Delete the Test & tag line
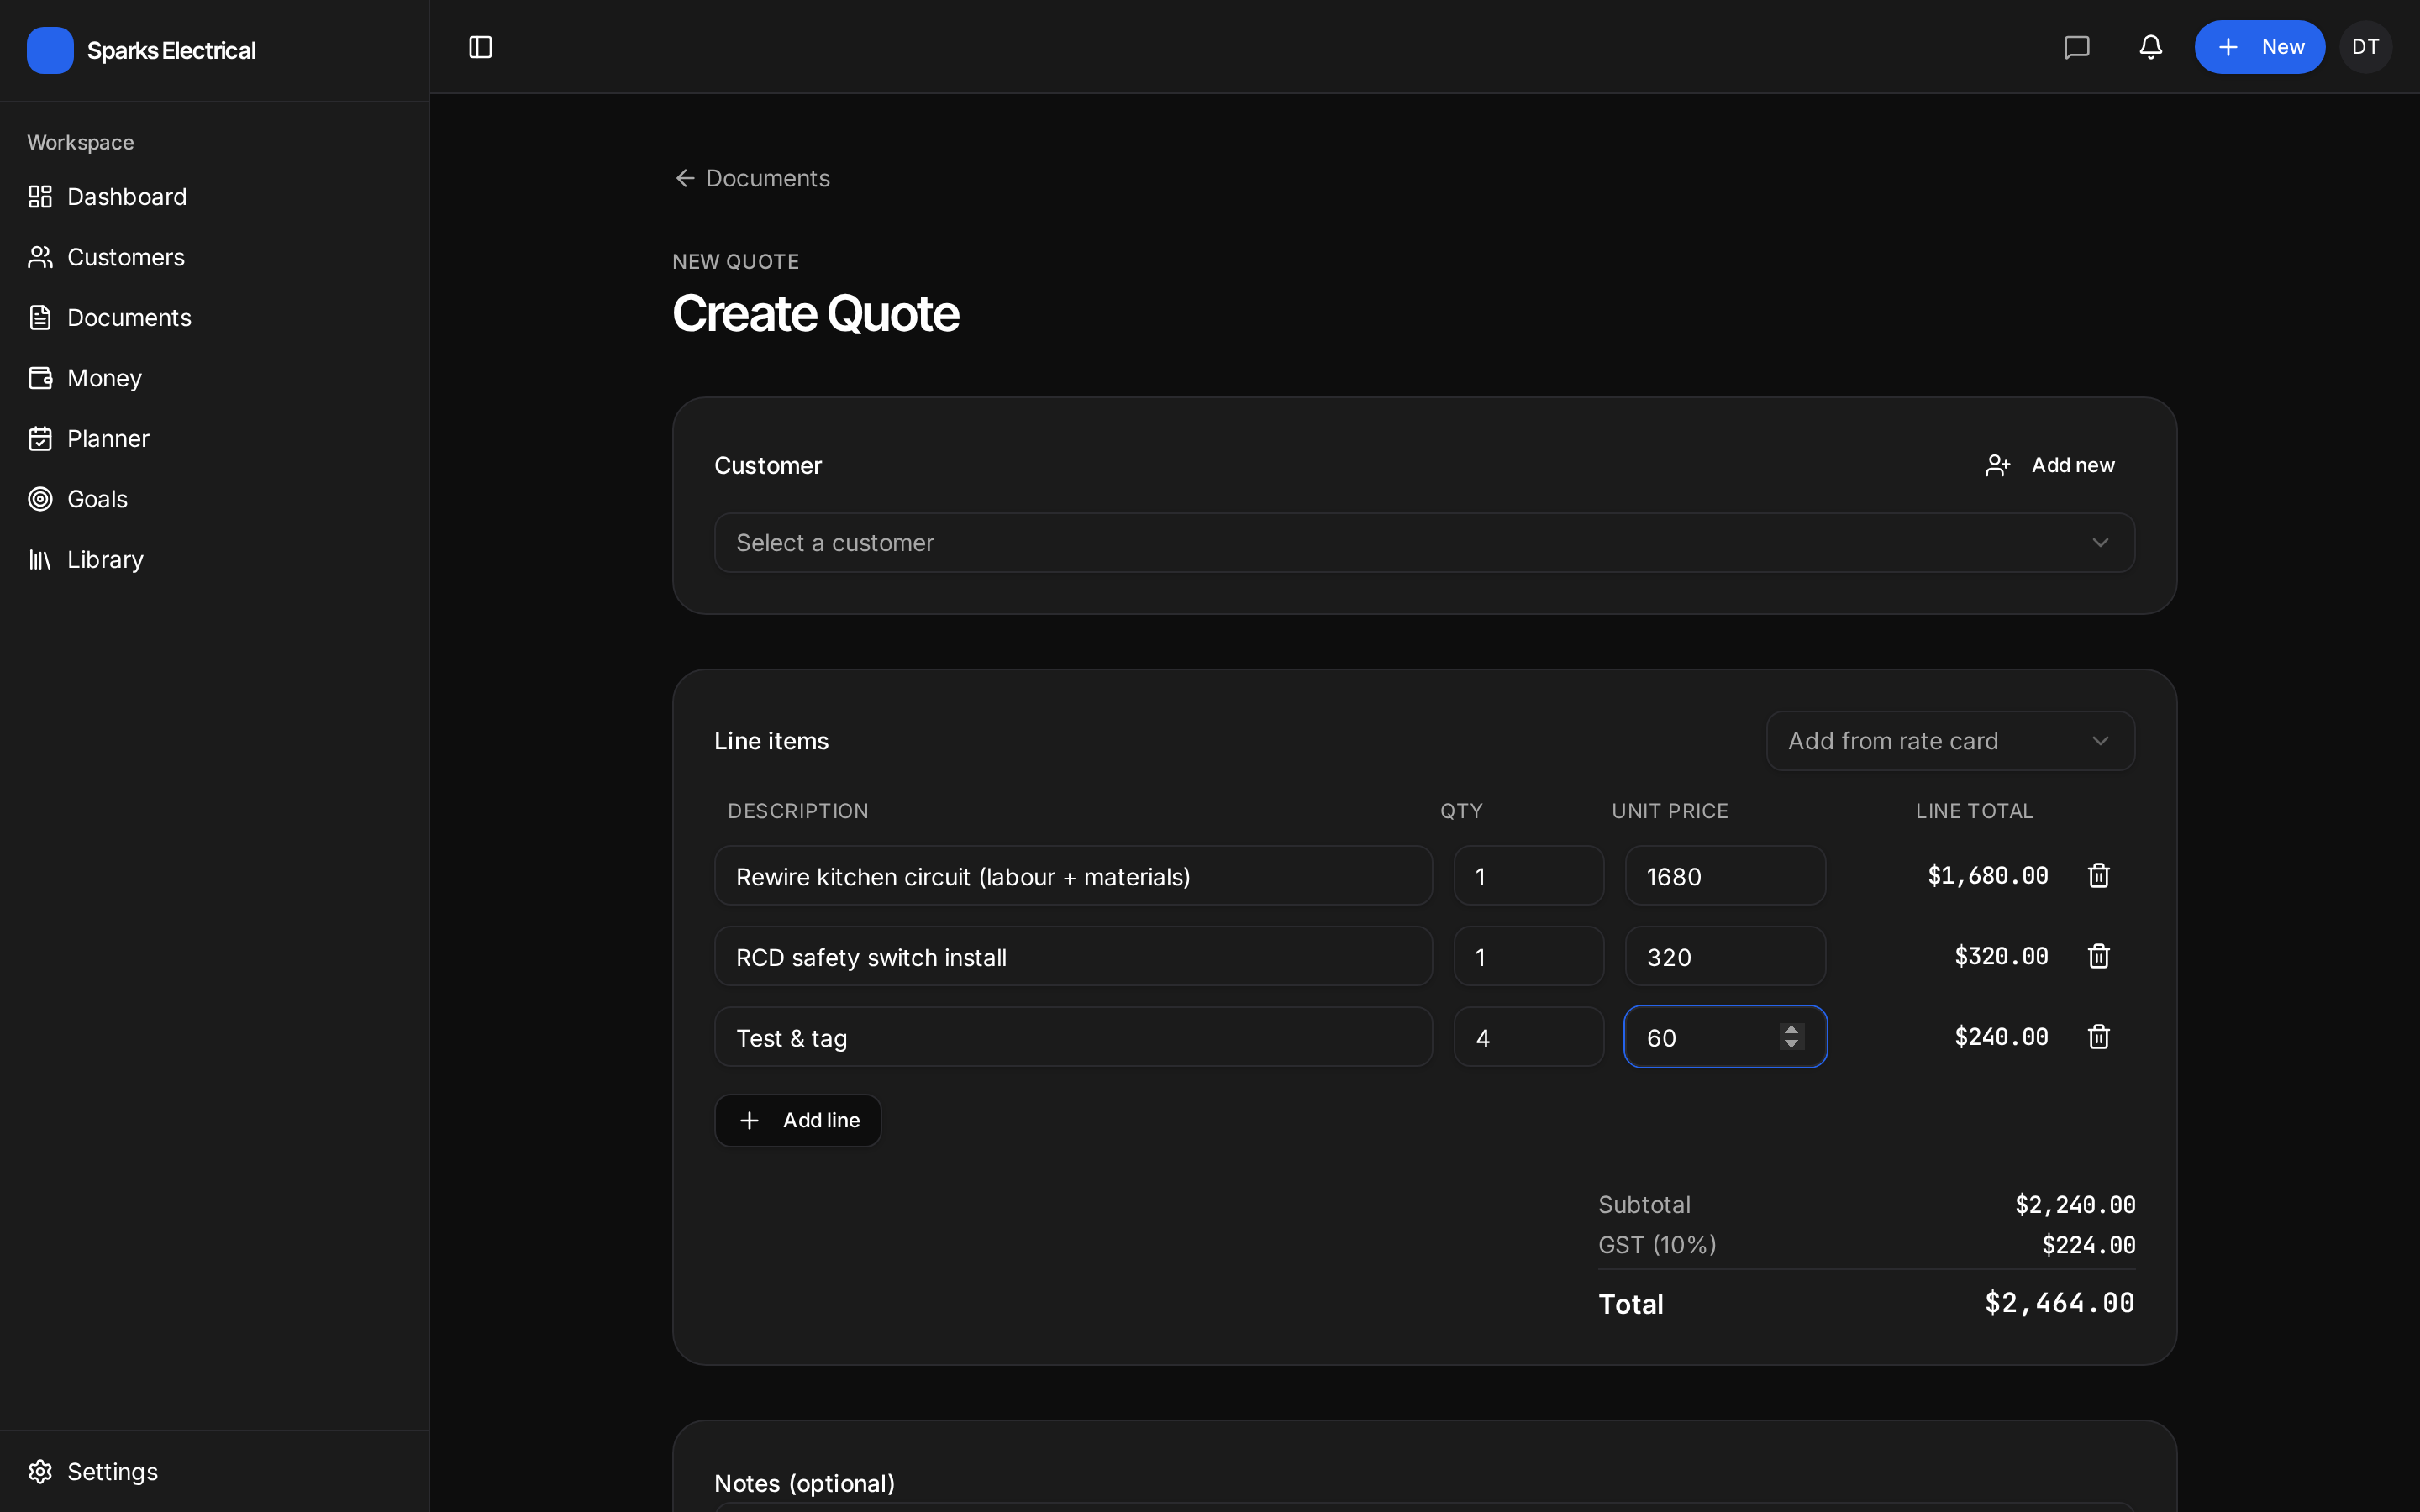This screenshot has height=1512, width=2420. [2098, 1037]
